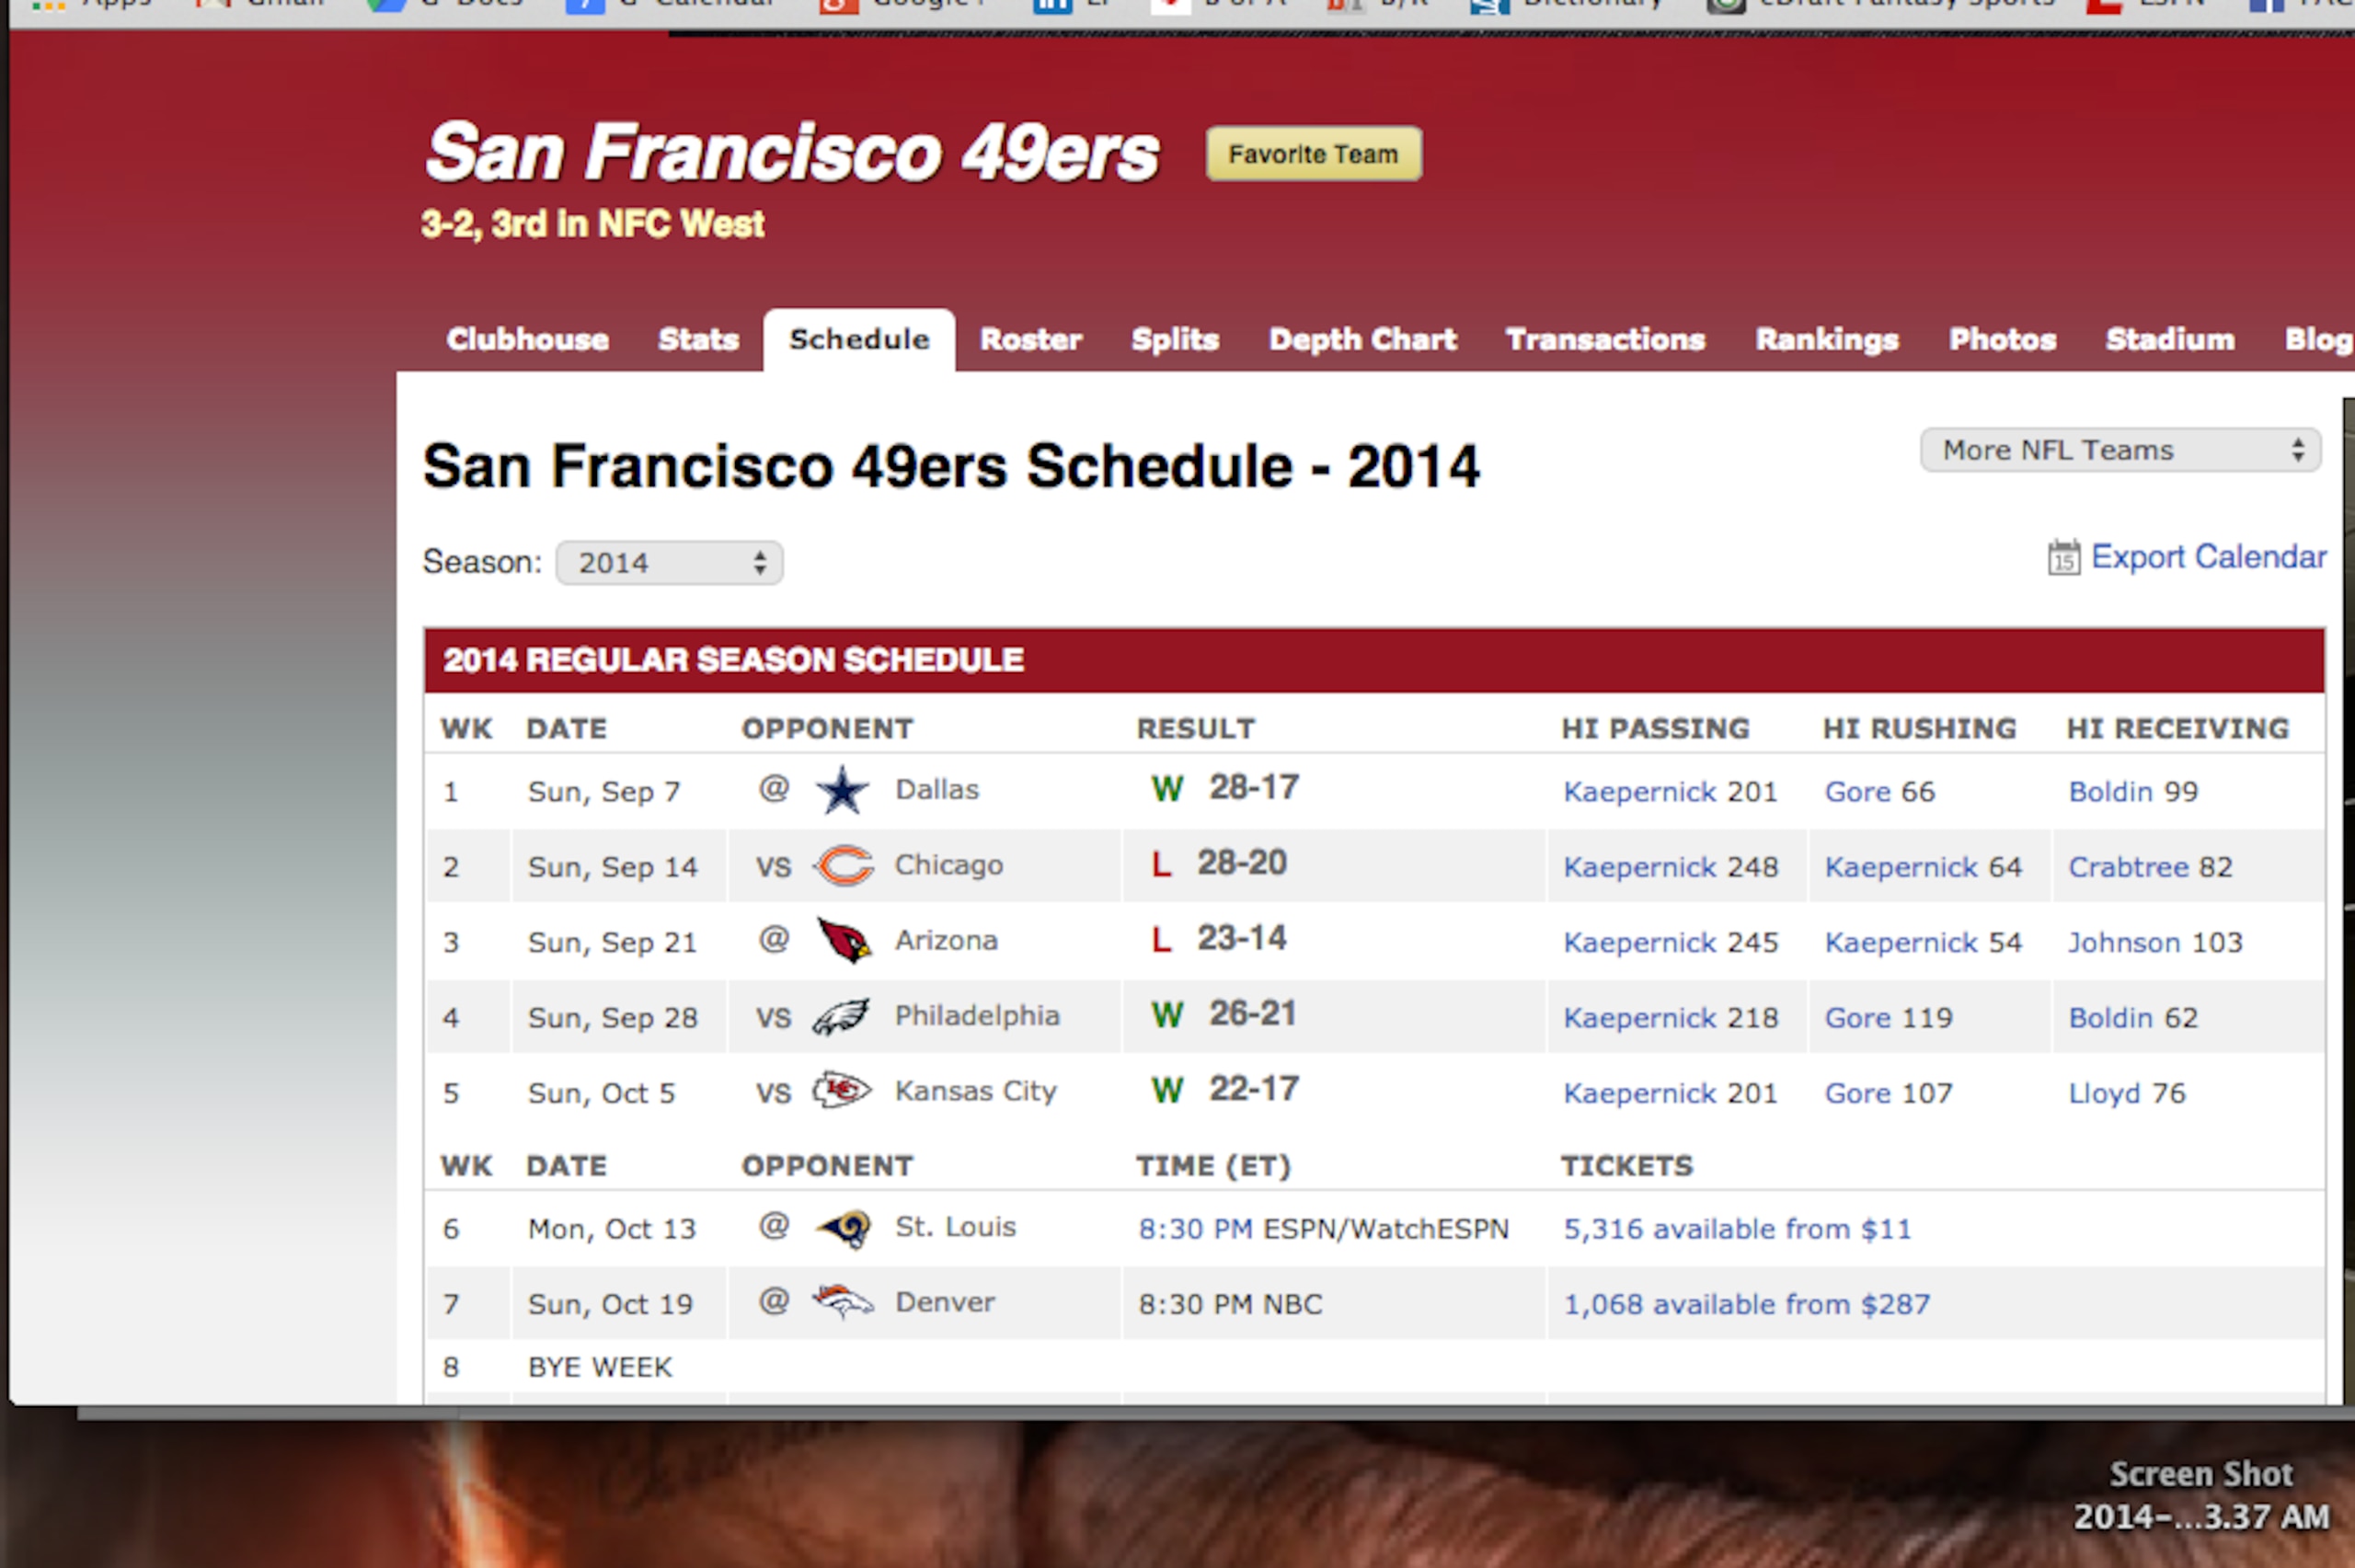The width and height of the screenshot is (2355, 1568).
Task: Open the Denver team link
Action: 945,1302
